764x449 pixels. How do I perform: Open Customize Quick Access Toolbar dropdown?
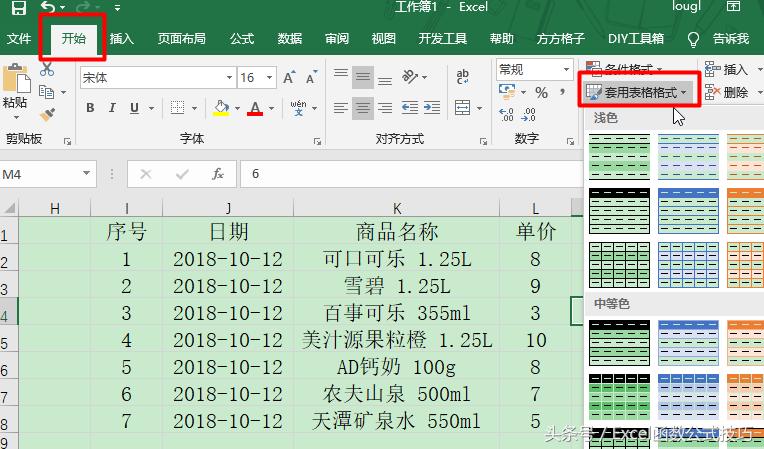[117, 8]
